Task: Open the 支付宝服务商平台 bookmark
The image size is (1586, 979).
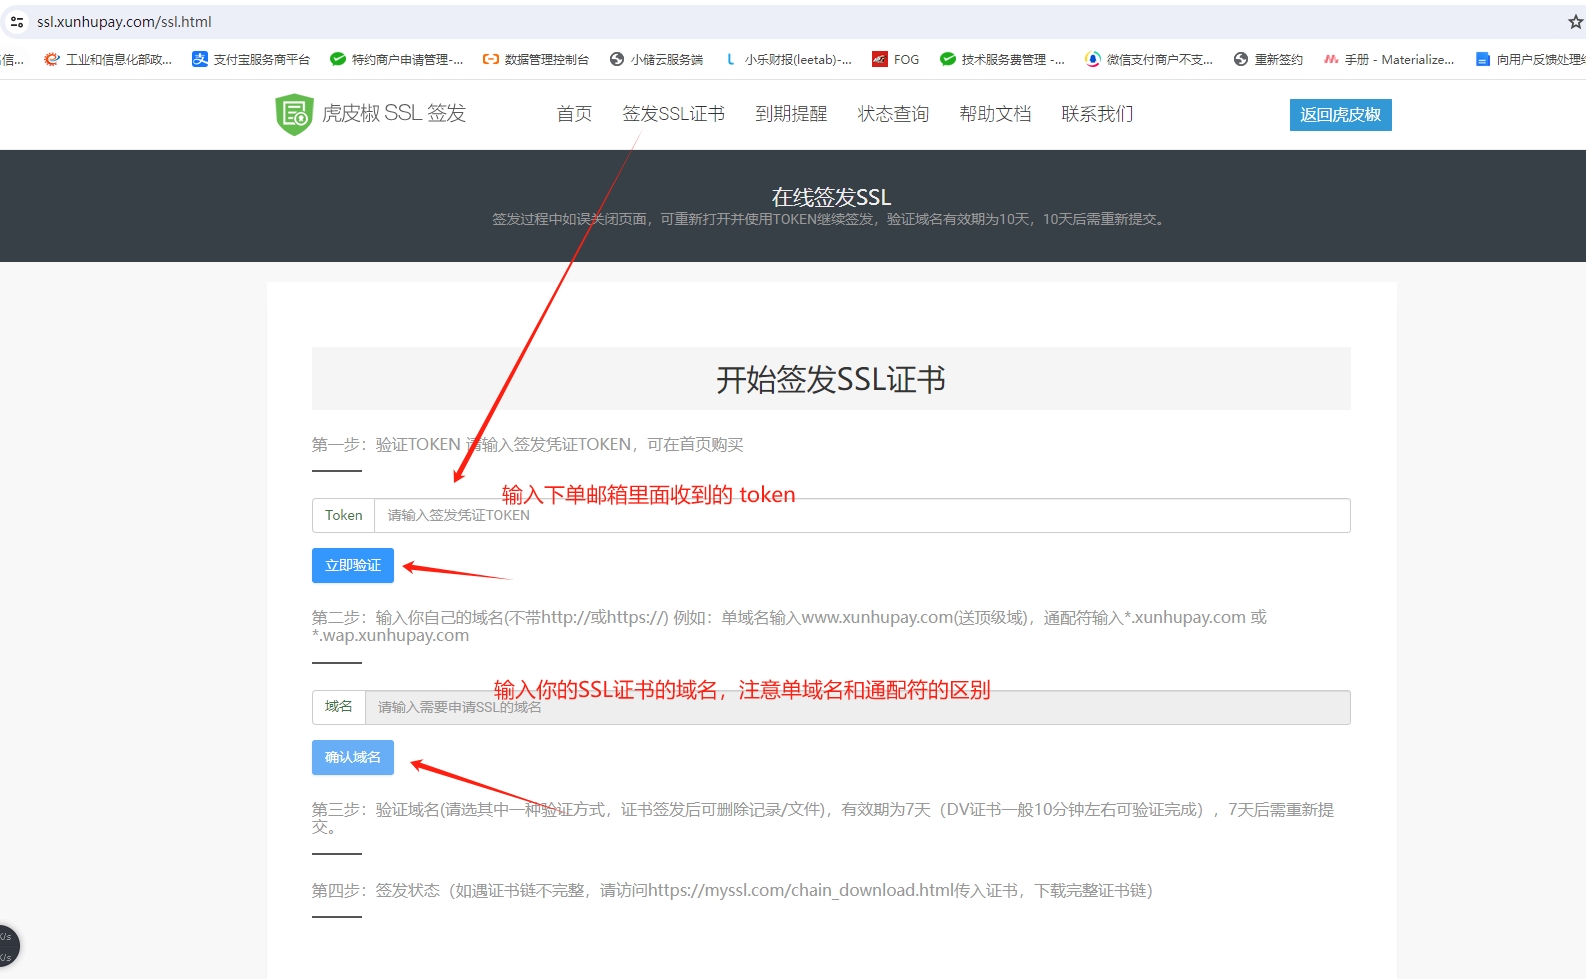Action: 251,60
